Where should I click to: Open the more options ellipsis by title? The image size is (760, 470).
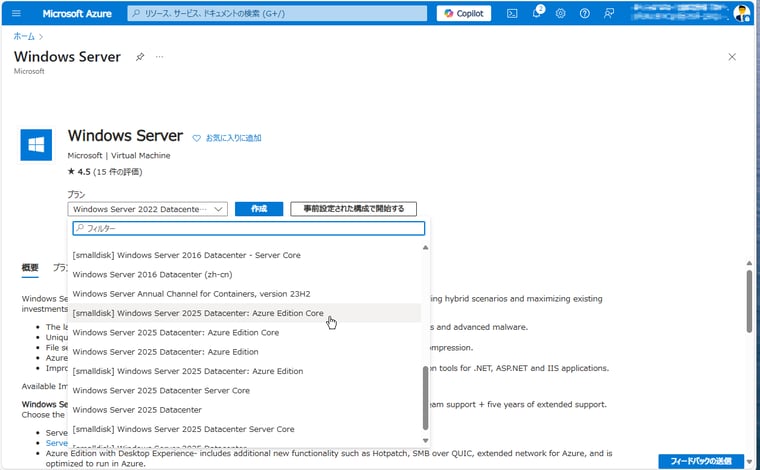pyautogui.click(x=159, y=57)
